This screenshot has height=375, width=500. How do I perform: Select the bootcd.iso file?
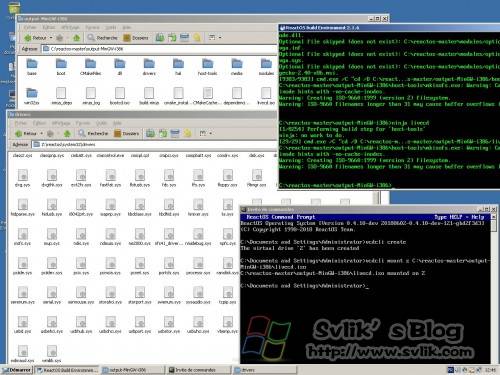[x=120, y=96]
